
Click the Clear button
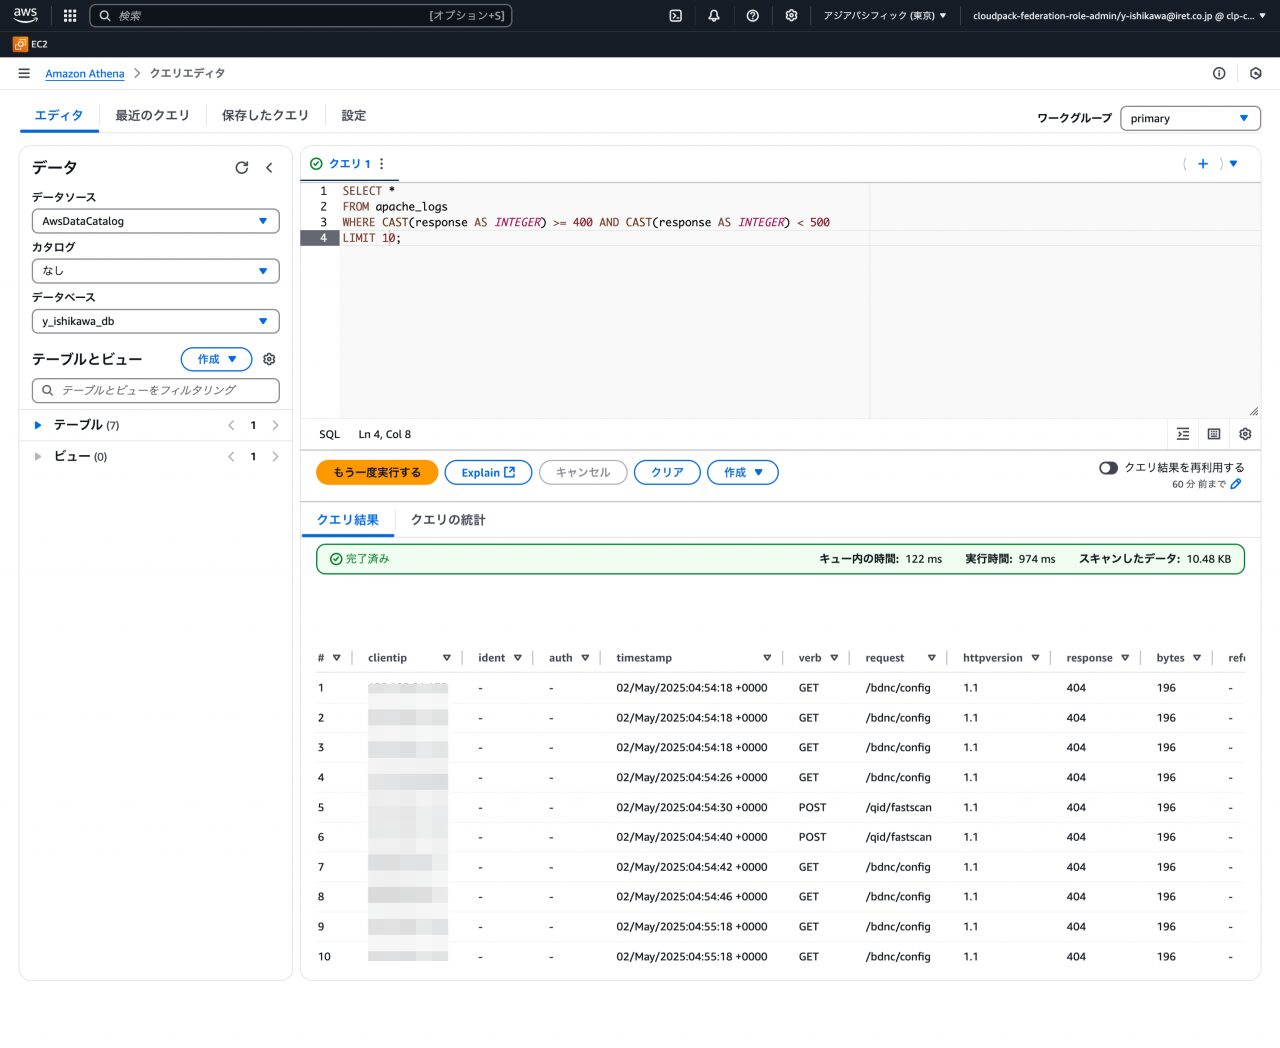(667, 472)
